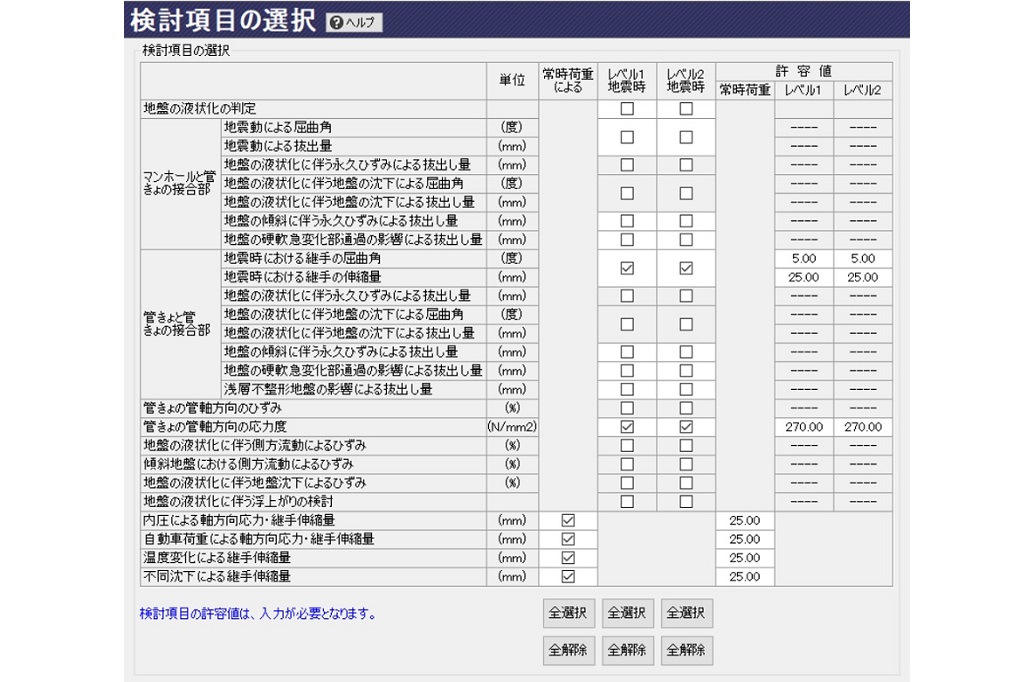
Task: Check レベル2 for pipe-joint 地盤の硬軟急変化部通過の影響による抜出し量
Action: pos(686,370)
